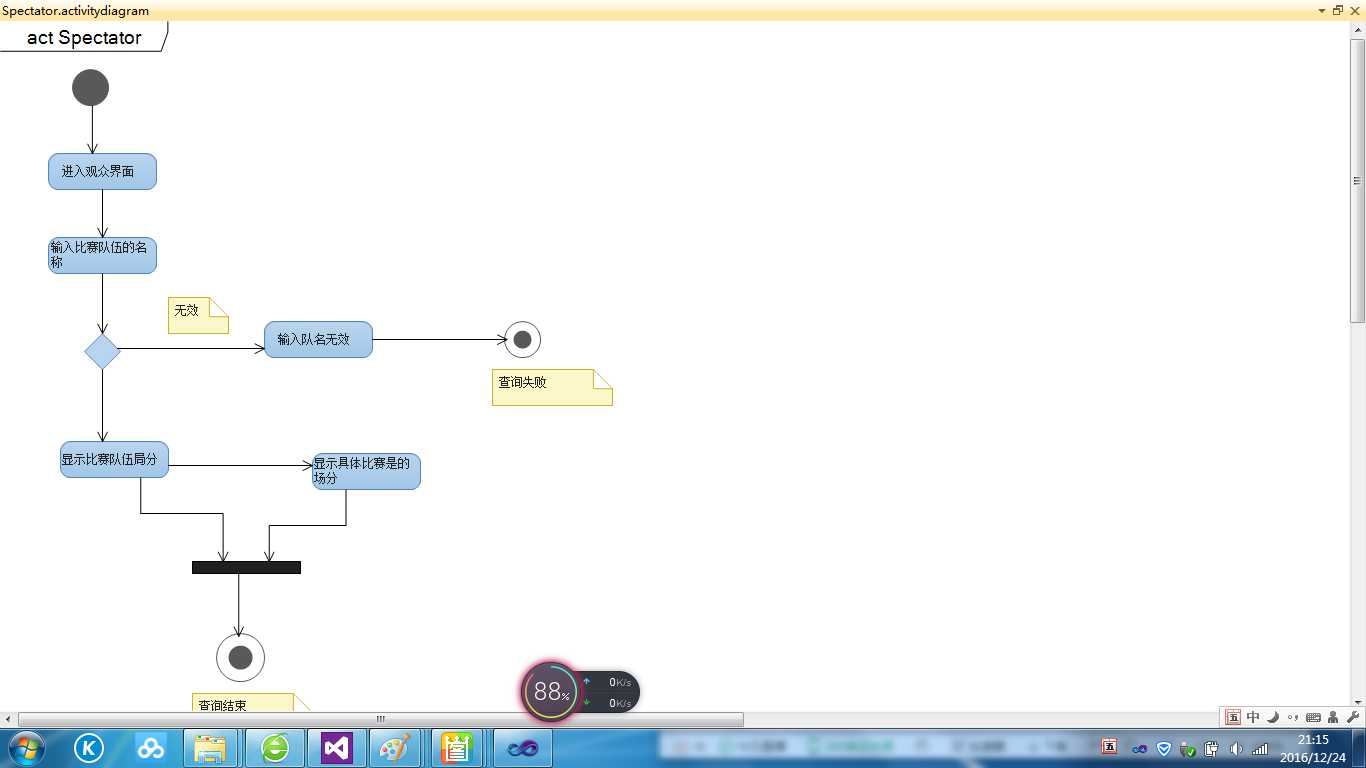Image resolution: width=1366 pixels, height=768 pixels.
Task: Restore the document window size
Action: (1338, 10)
